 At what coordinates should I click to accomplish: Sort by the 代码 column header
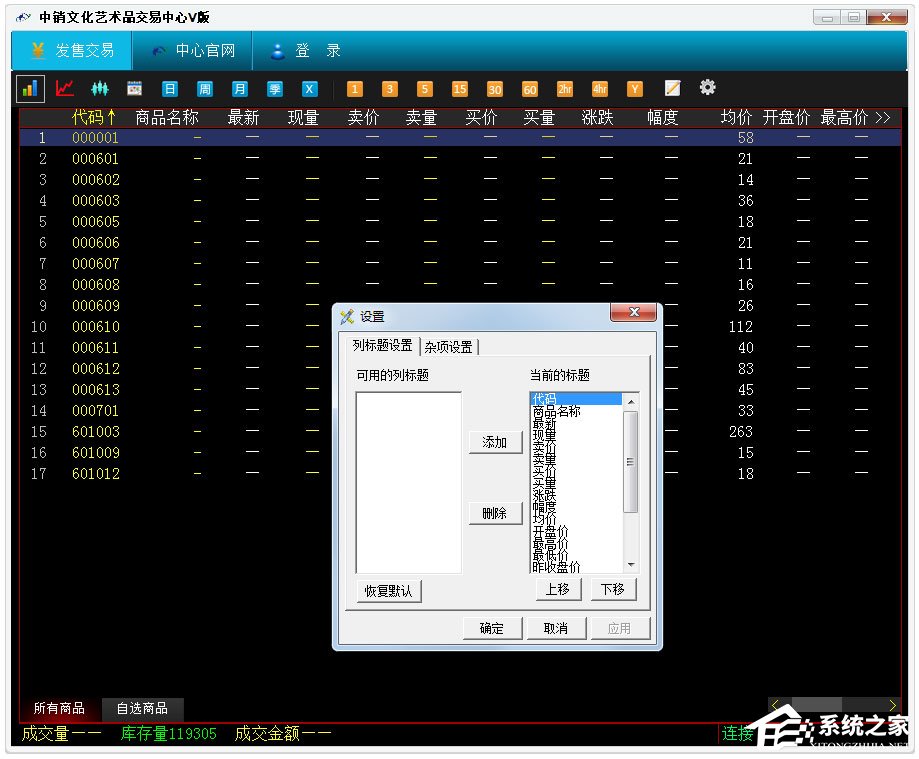(x=93, y=118)
